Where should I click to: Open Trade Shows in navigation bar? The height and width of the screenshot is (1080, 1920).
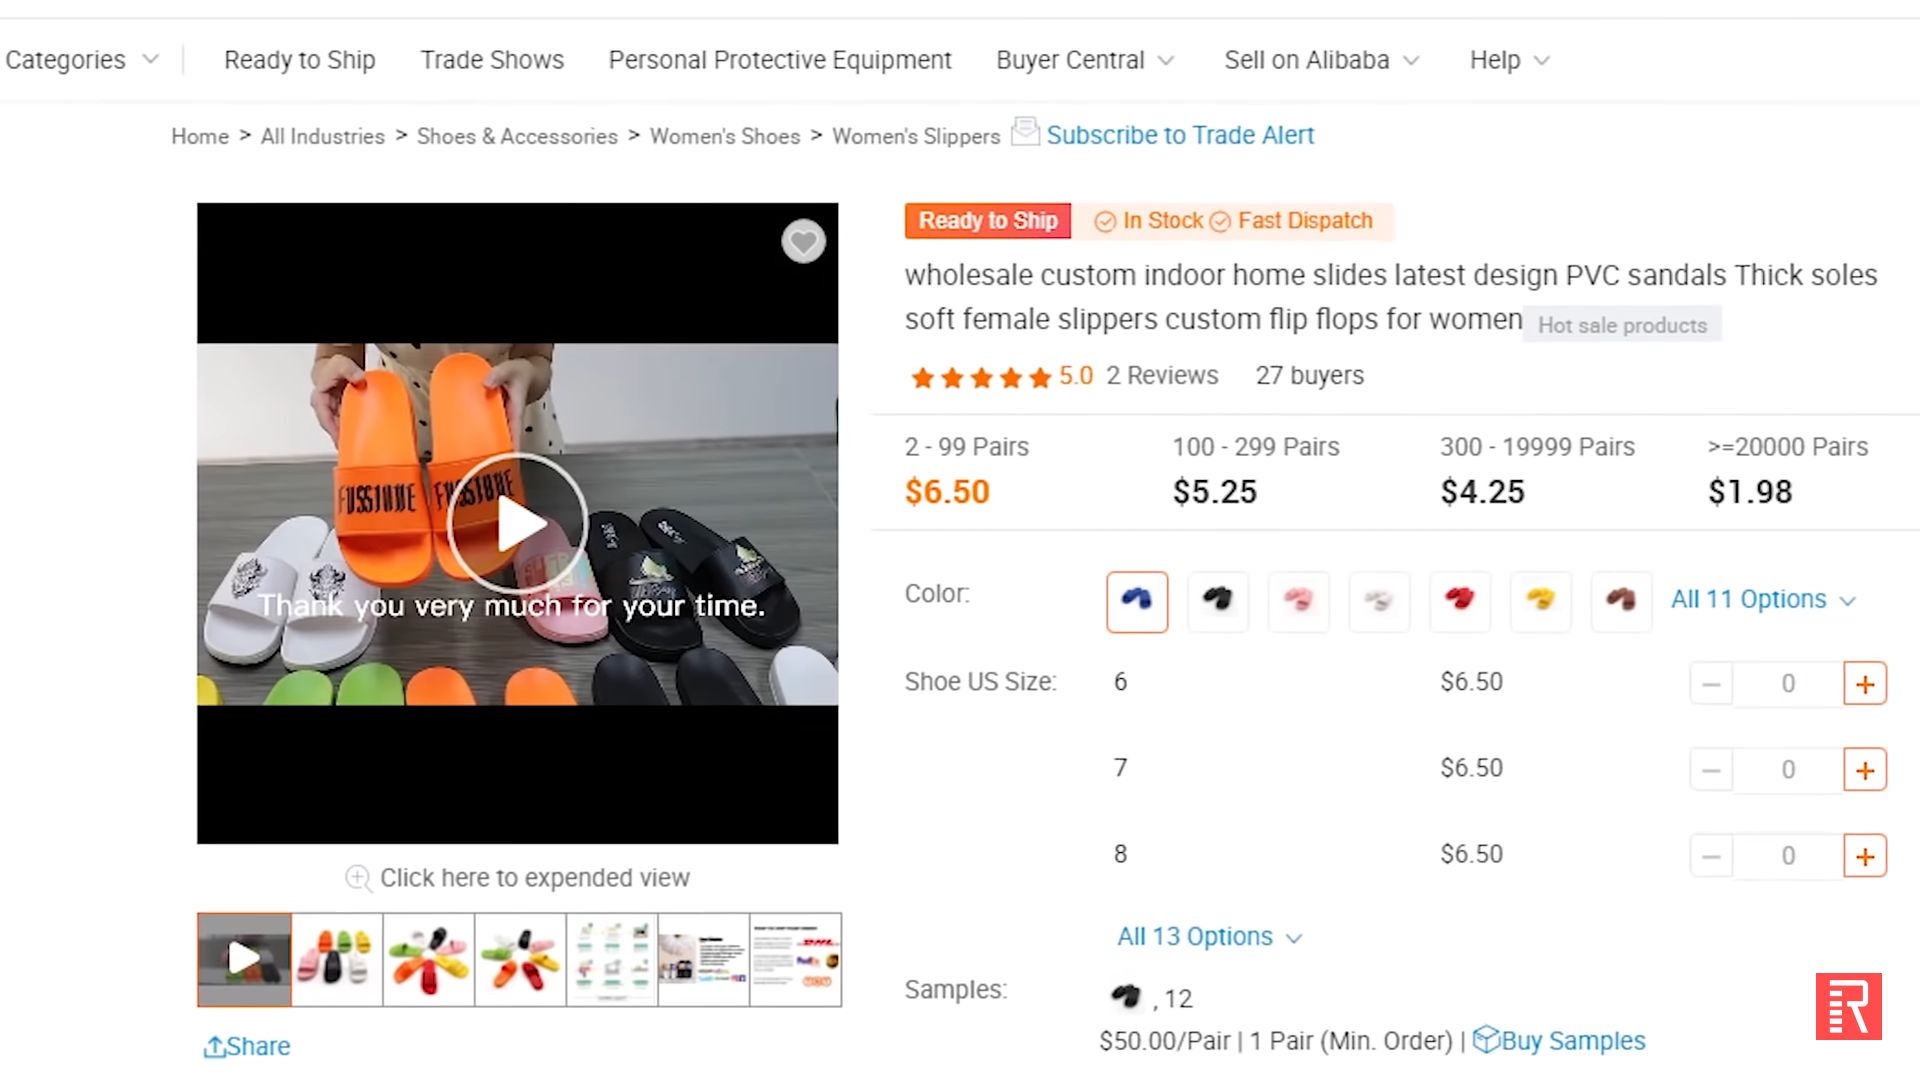(x=492, y=60)
